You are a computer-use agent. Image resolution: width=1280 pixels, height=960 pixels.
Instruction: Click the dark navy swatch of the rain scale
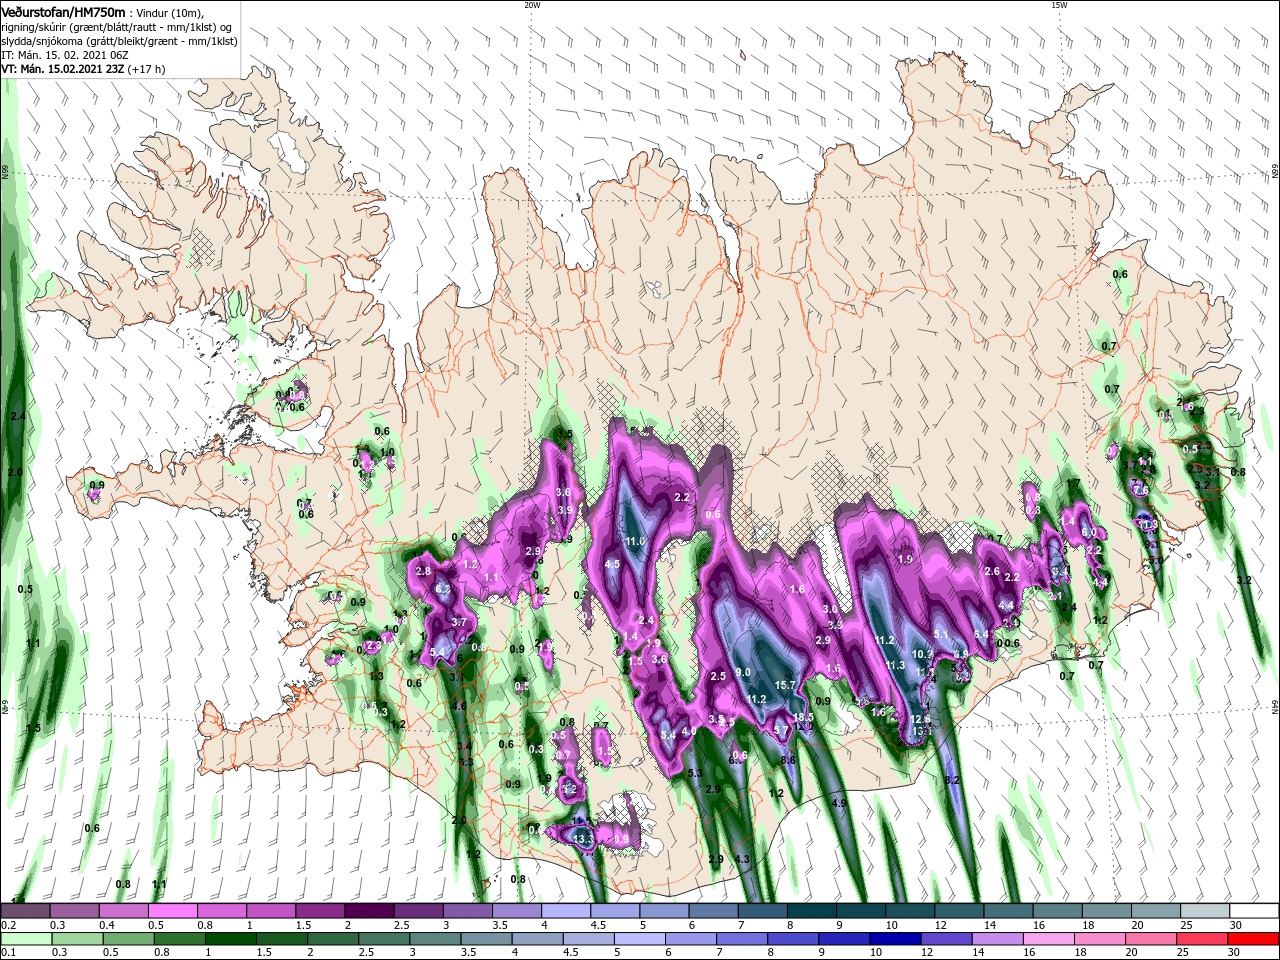pos(893,939)
